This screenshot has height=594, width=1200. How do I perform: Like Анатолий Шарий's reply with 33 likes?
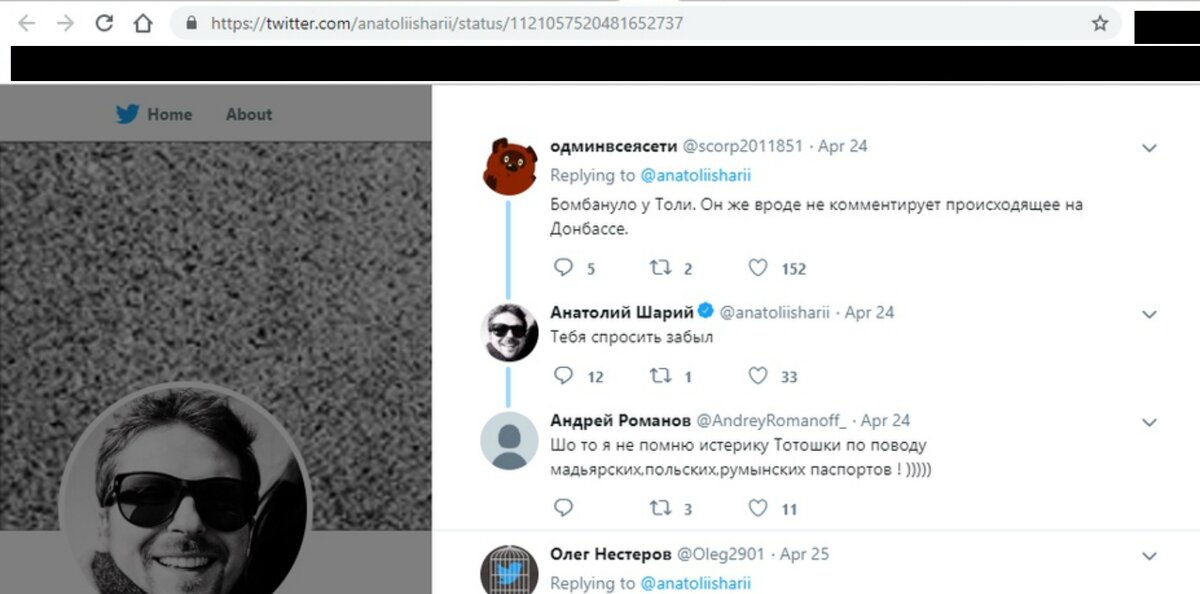[x=758, y=376]
